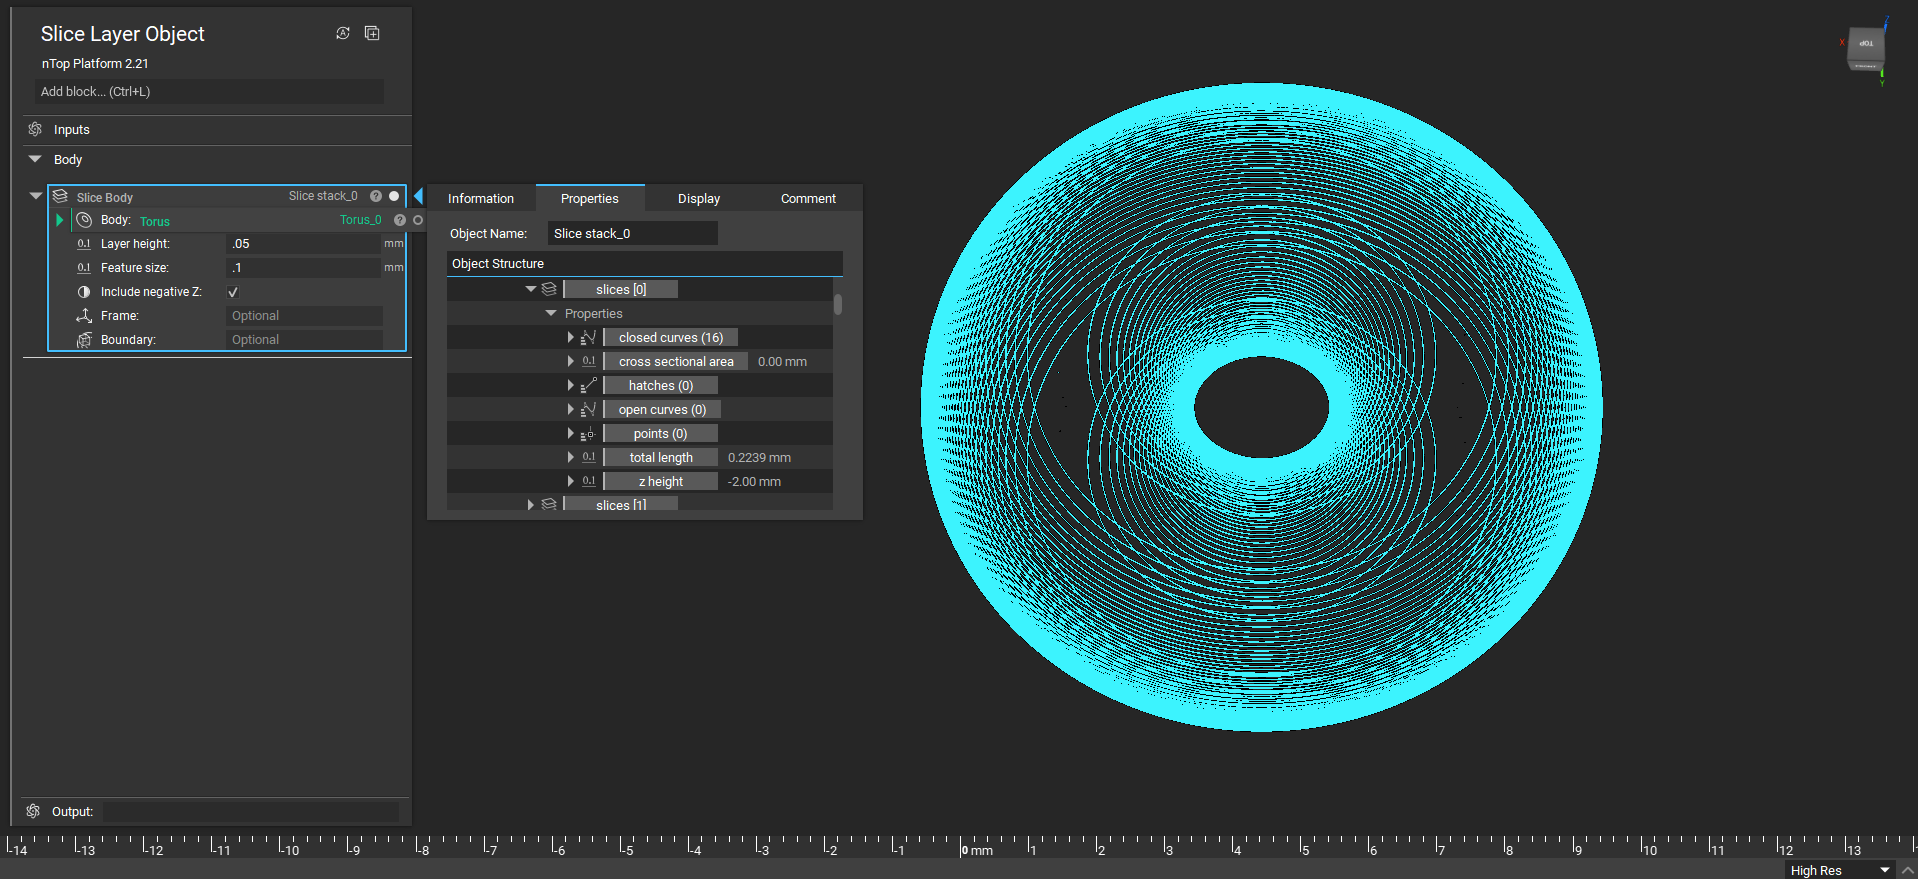Screen dimensions: 1918x879
Task: Expand the points (0) node
Action: [571, 433]
